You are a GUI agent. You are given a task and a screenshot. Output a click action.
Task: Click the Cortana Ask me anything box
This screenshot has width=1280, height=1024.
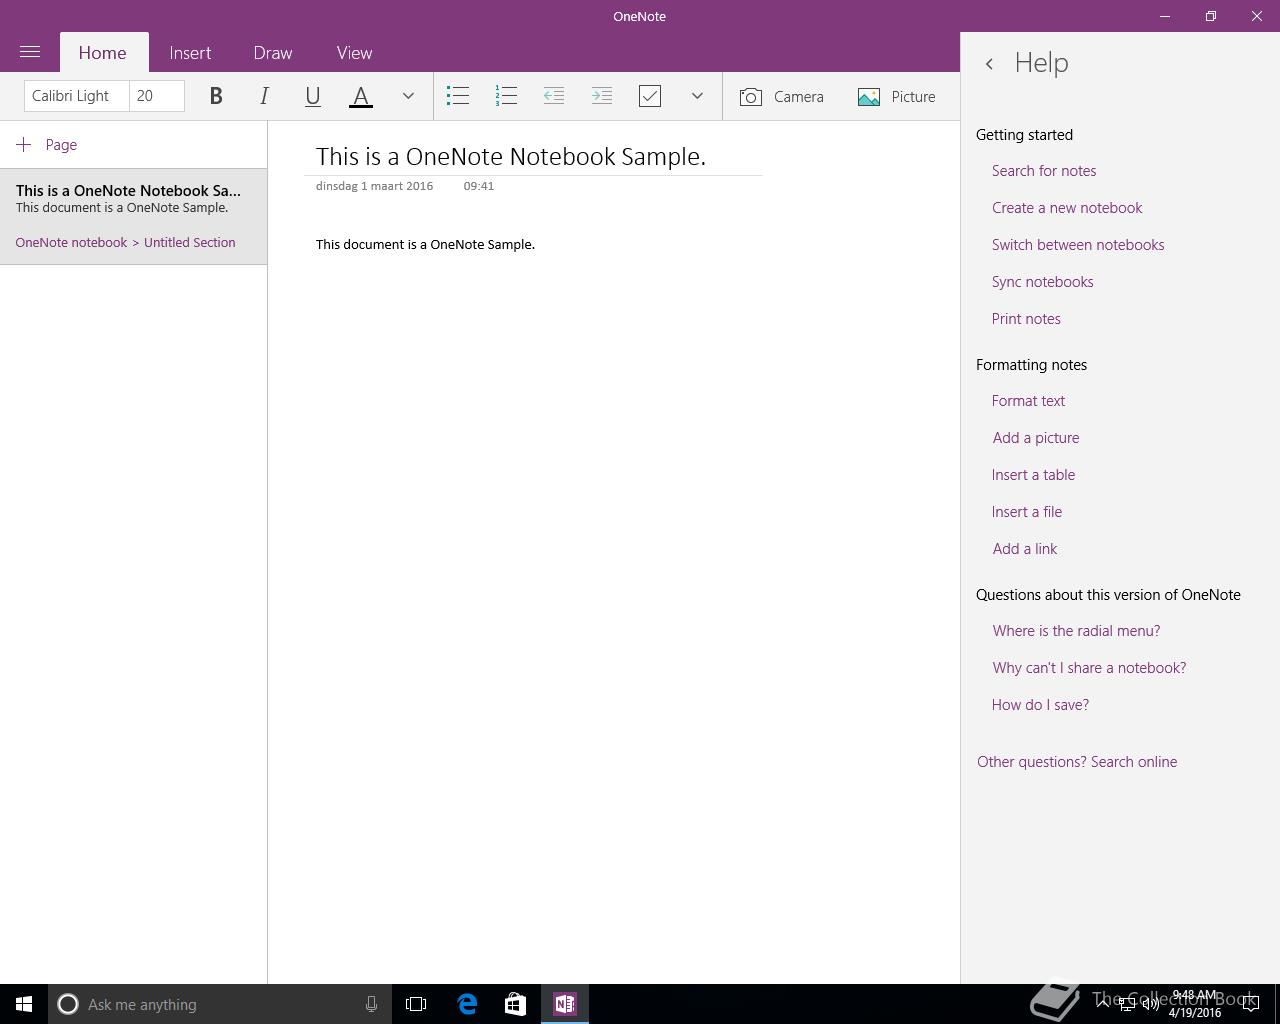click(222, 1004)
